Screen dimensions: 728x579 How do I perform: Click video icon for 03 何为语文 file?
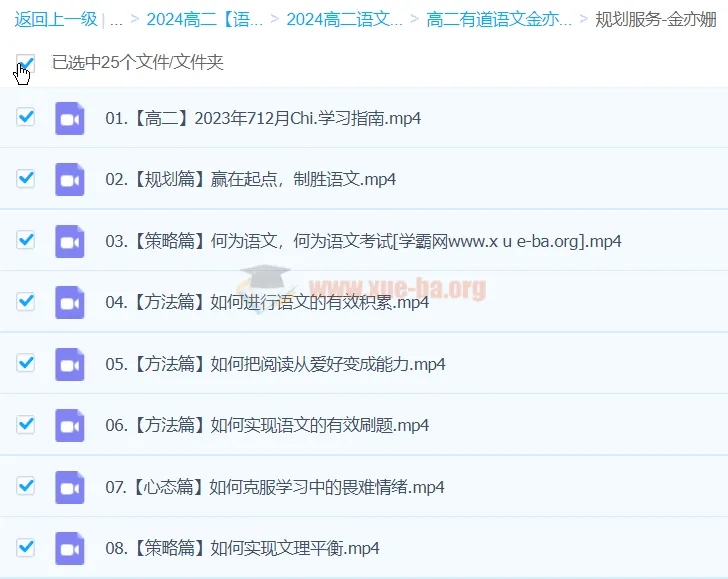(x=69, y=241)
